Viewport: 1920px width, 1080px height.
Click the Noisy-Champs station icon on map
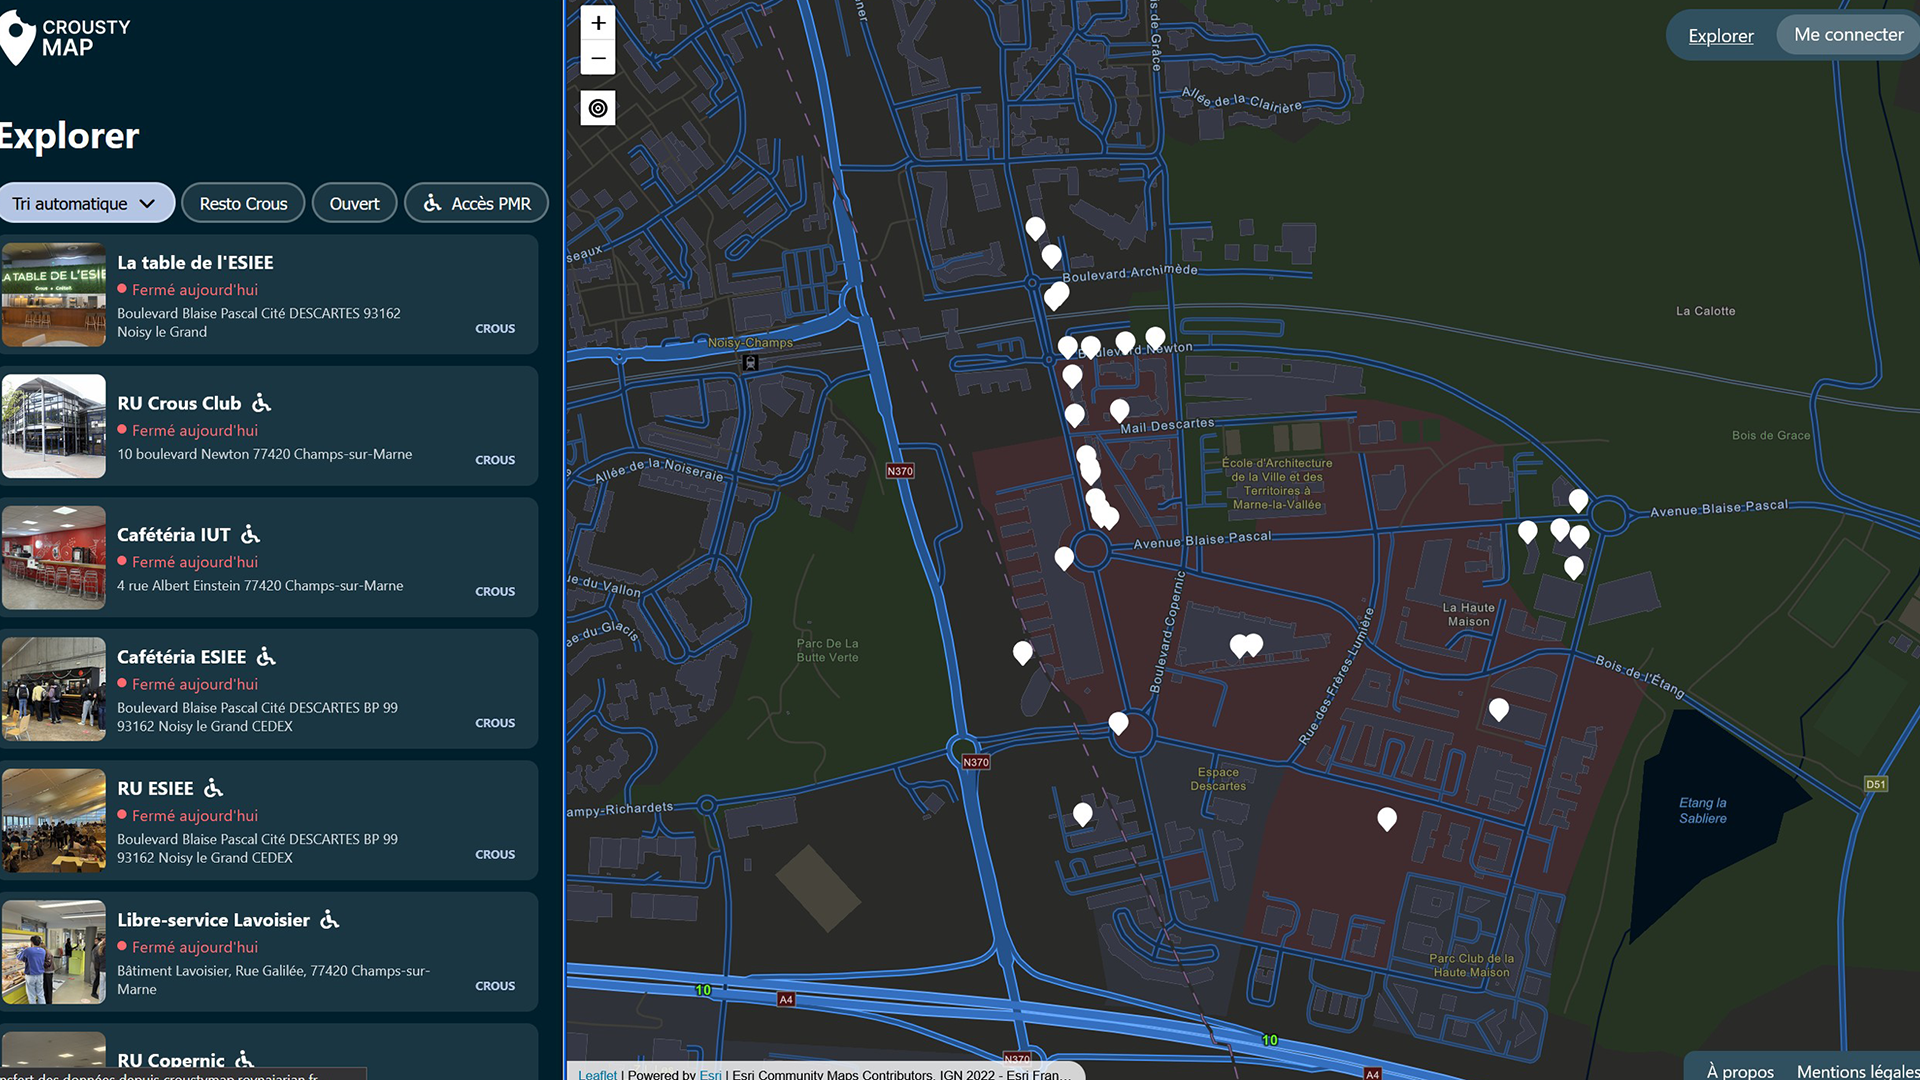coord(750,363)
